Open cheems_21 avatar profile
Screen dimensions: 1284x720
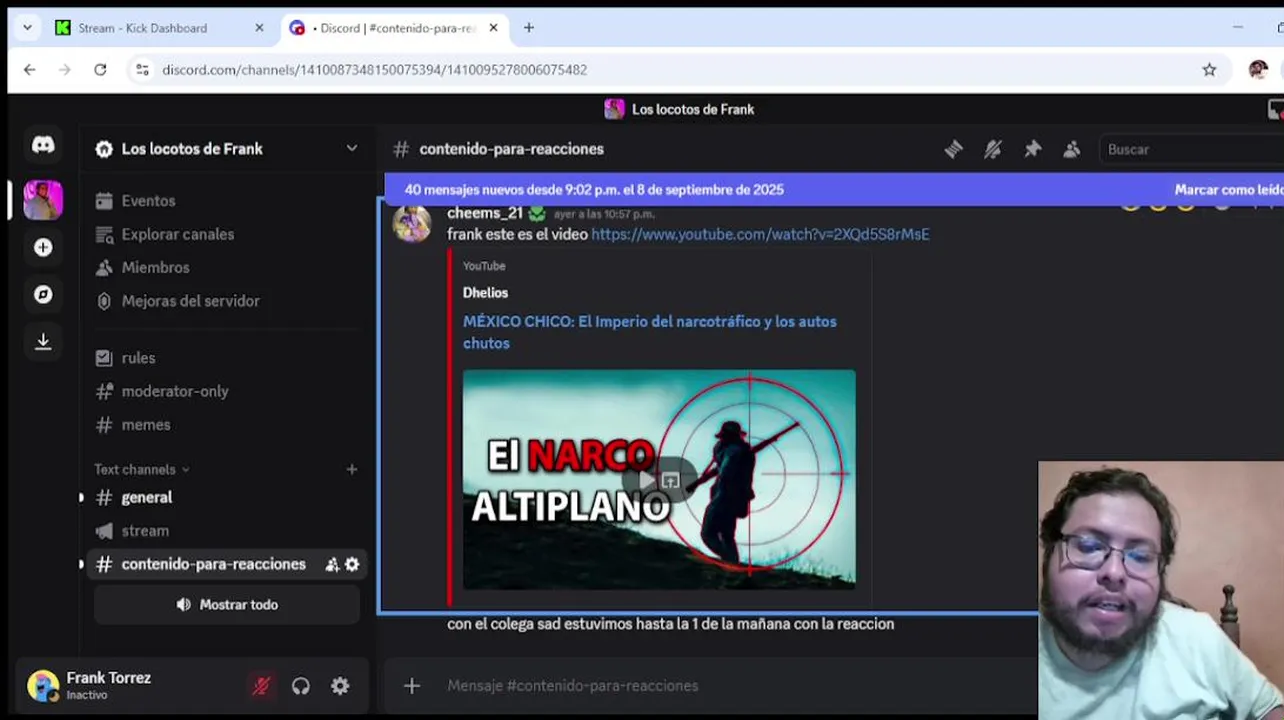[x=411, y=224]
